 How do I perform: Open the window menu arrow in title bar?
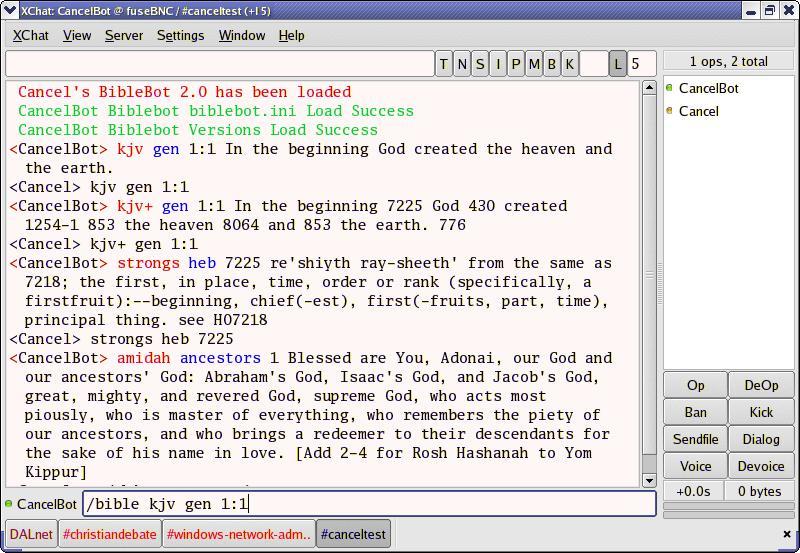(x=9, y=10)
